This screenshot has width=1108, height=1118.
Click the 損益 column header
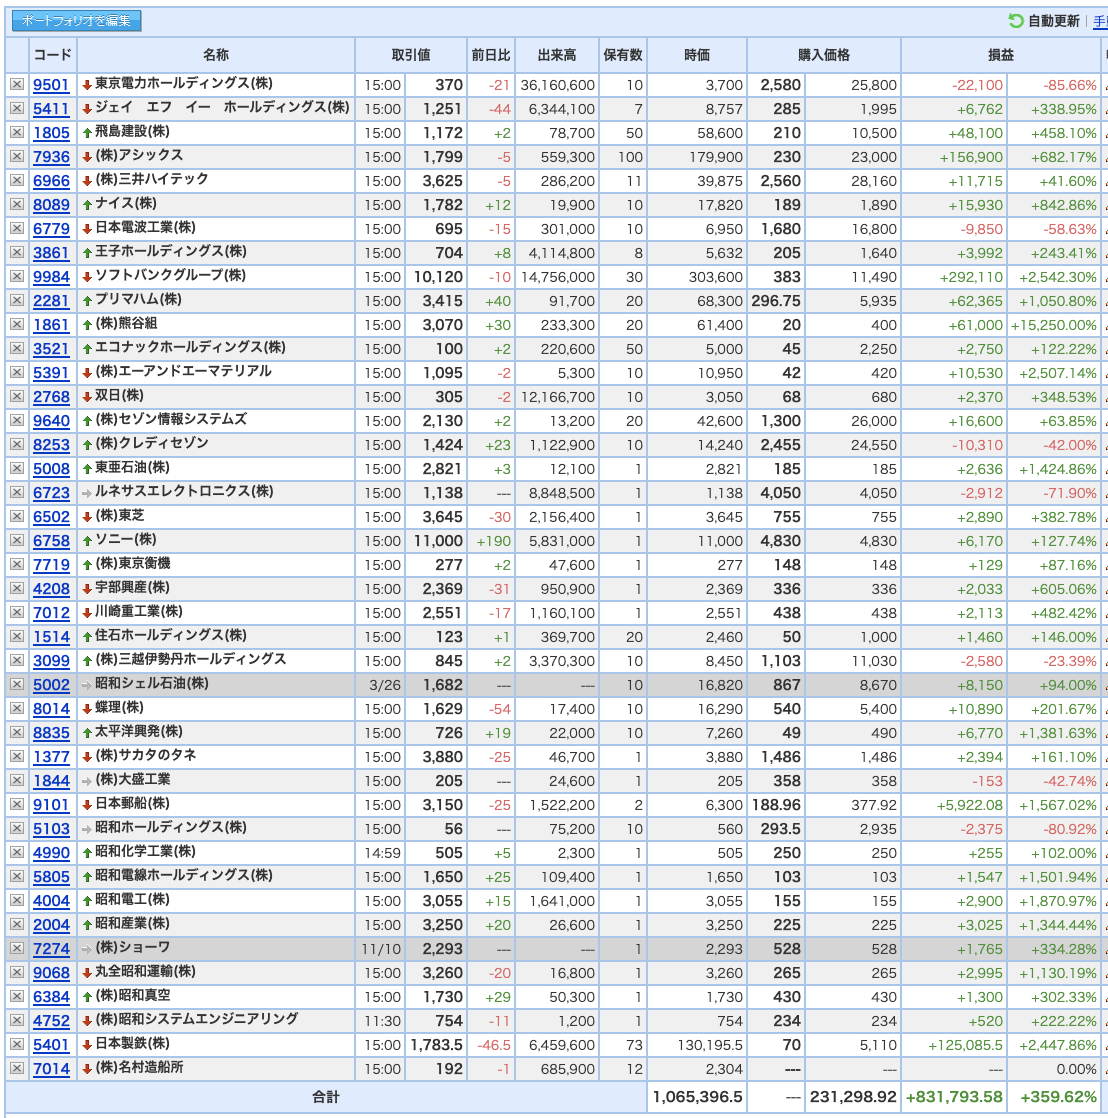click(1000, 55)
